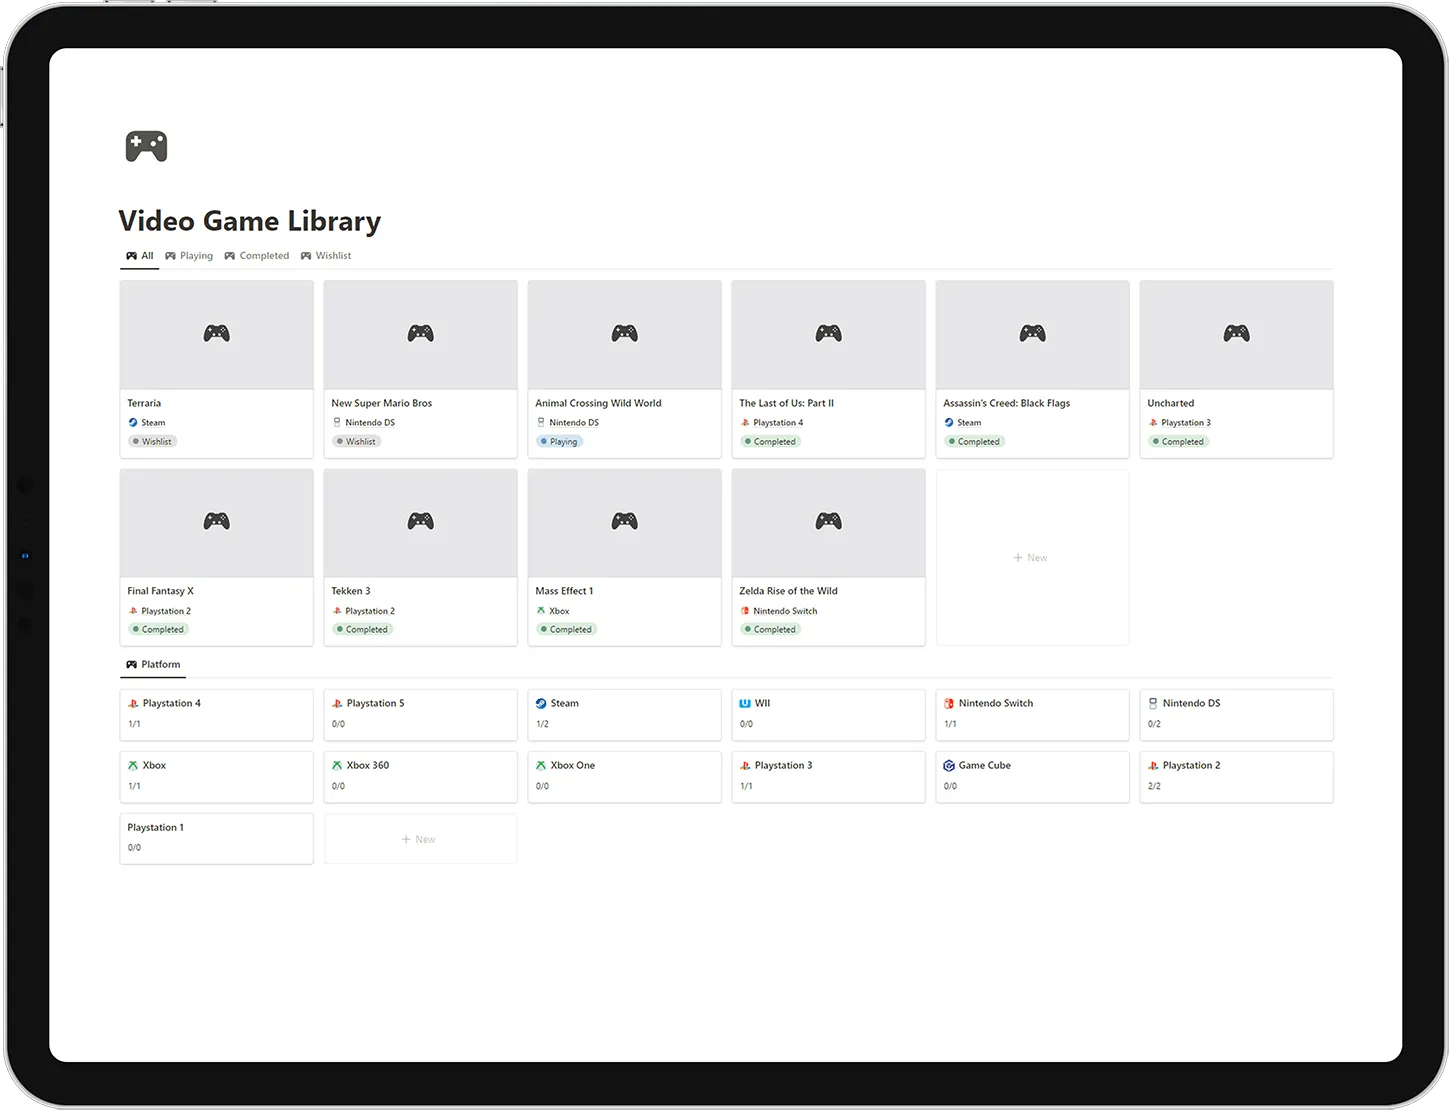Click the Wishlist tag on New Super Mario Bros
Screen dimensions: 1449x1110
[x=356, y=441]
